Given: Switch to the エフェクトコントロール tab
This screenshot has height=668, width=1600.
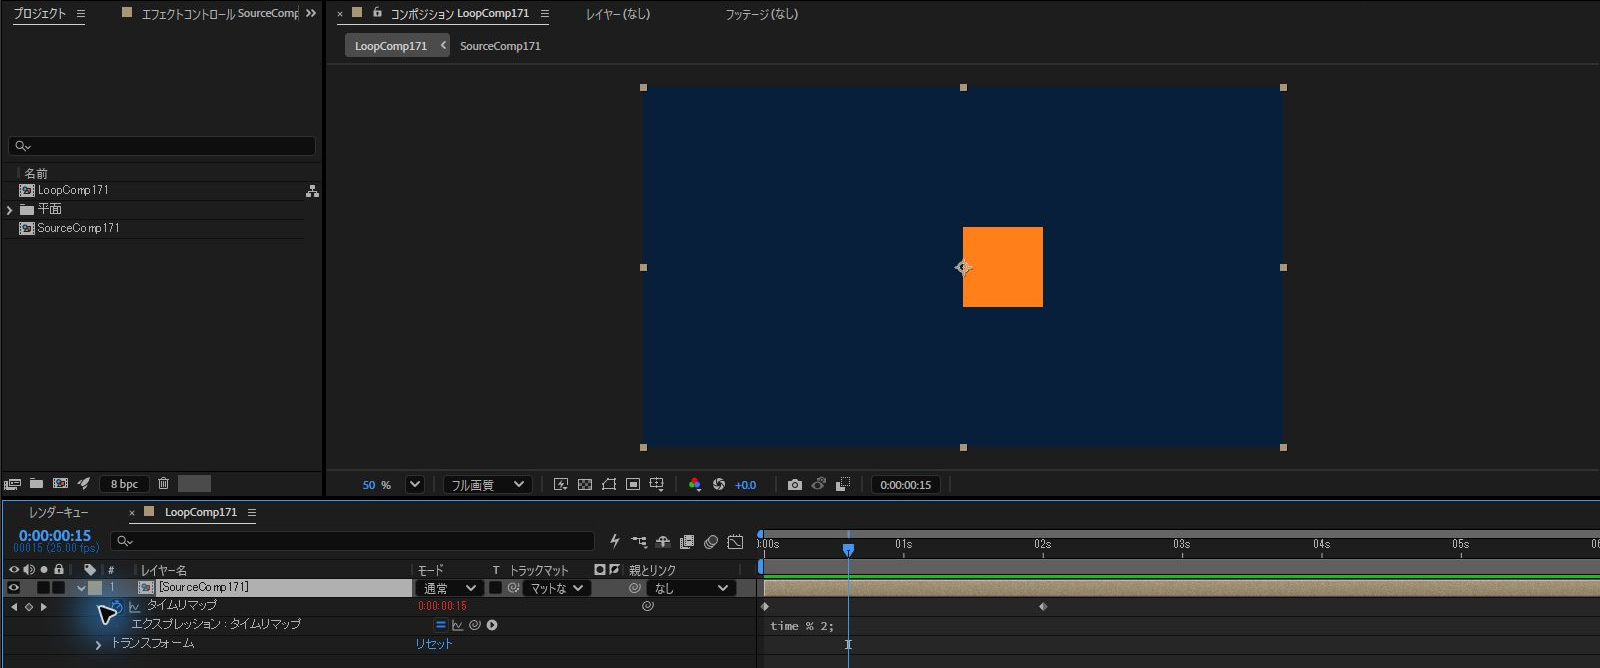Looking at the screenshot, I should click(x=220, y=13).
